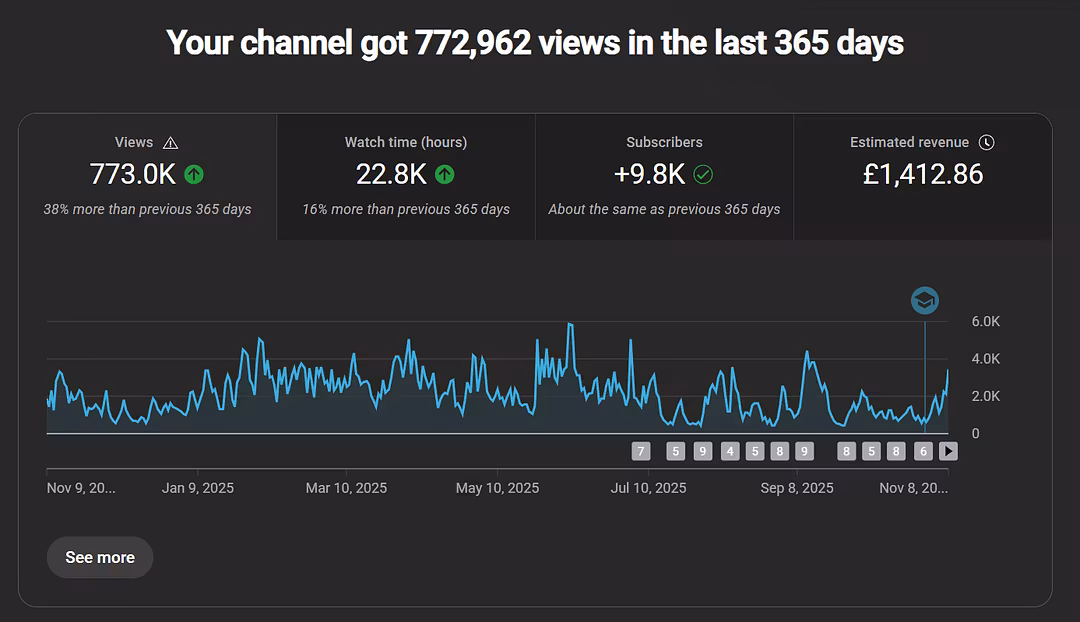Viewport: 1080px width, 622px height.
Task: Click the Jul 10, 2025 axis label
Action: 648,488
